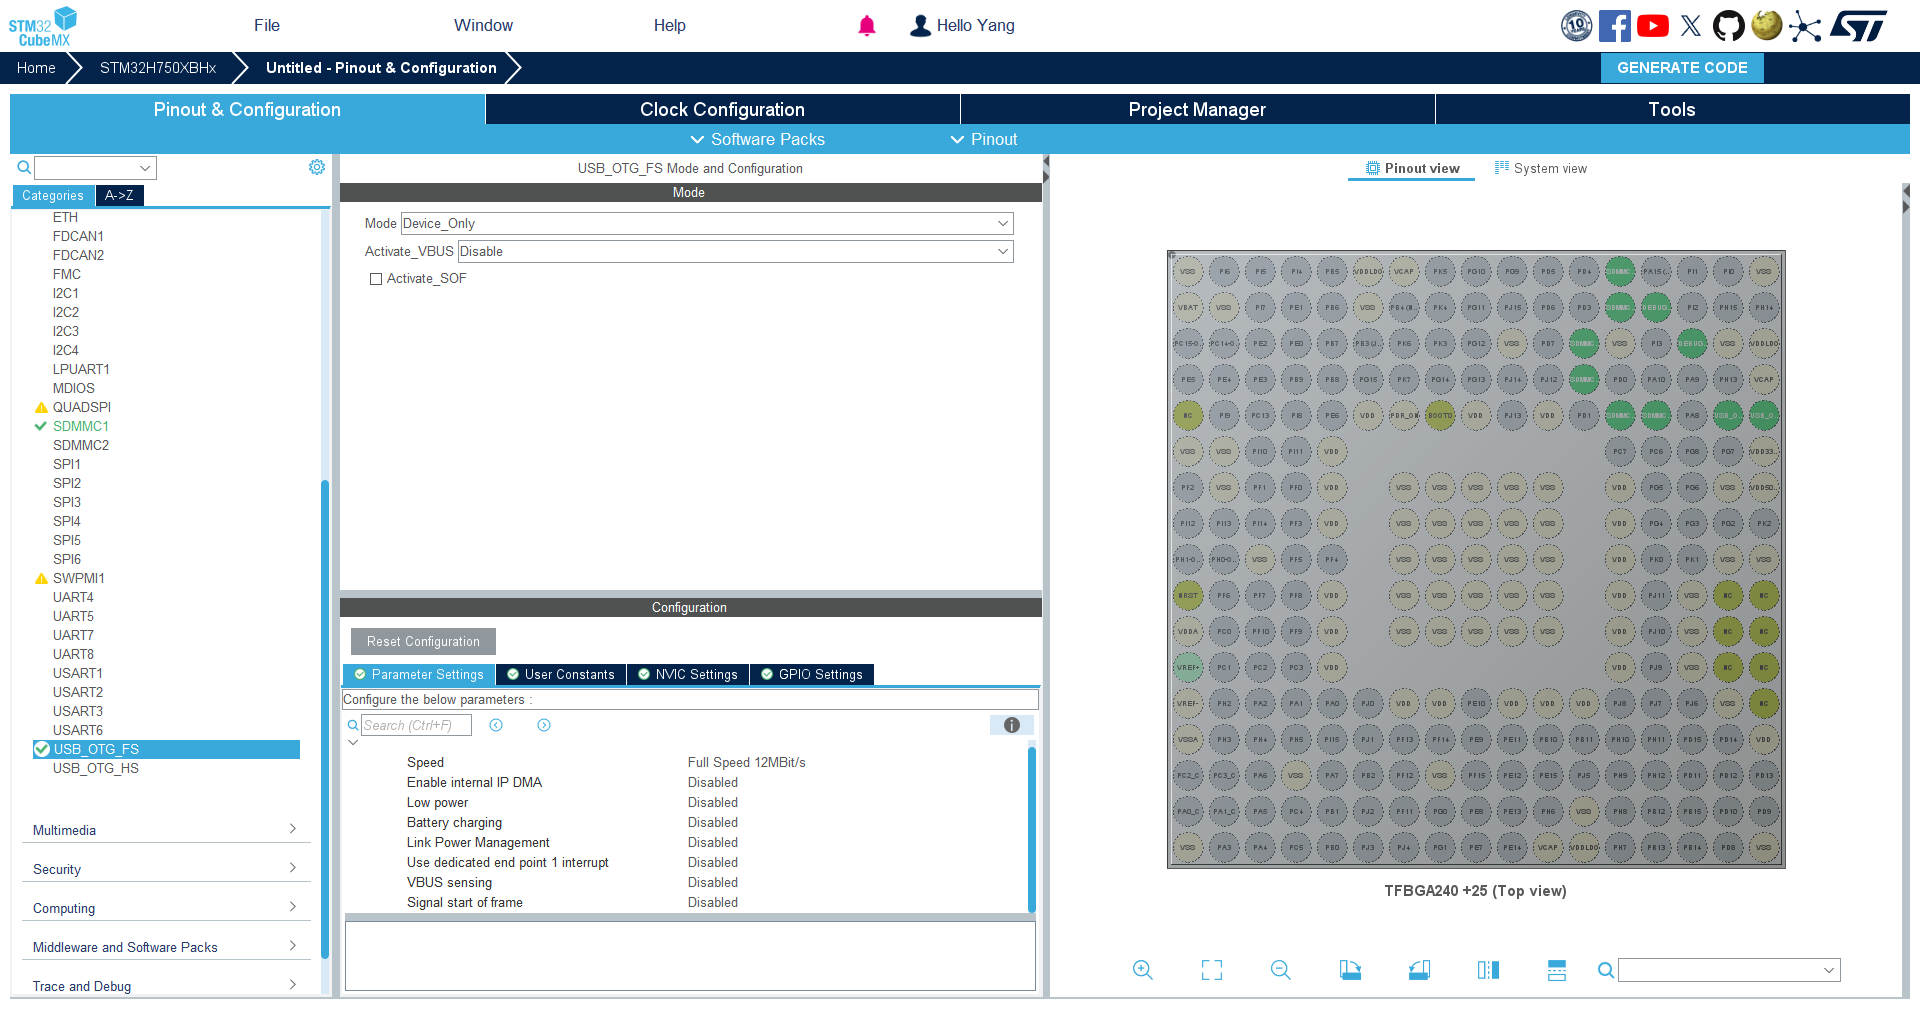Open the File menu
Image resolution: width=1920 pixels, height=1009 pixels.
pos(267,26)
